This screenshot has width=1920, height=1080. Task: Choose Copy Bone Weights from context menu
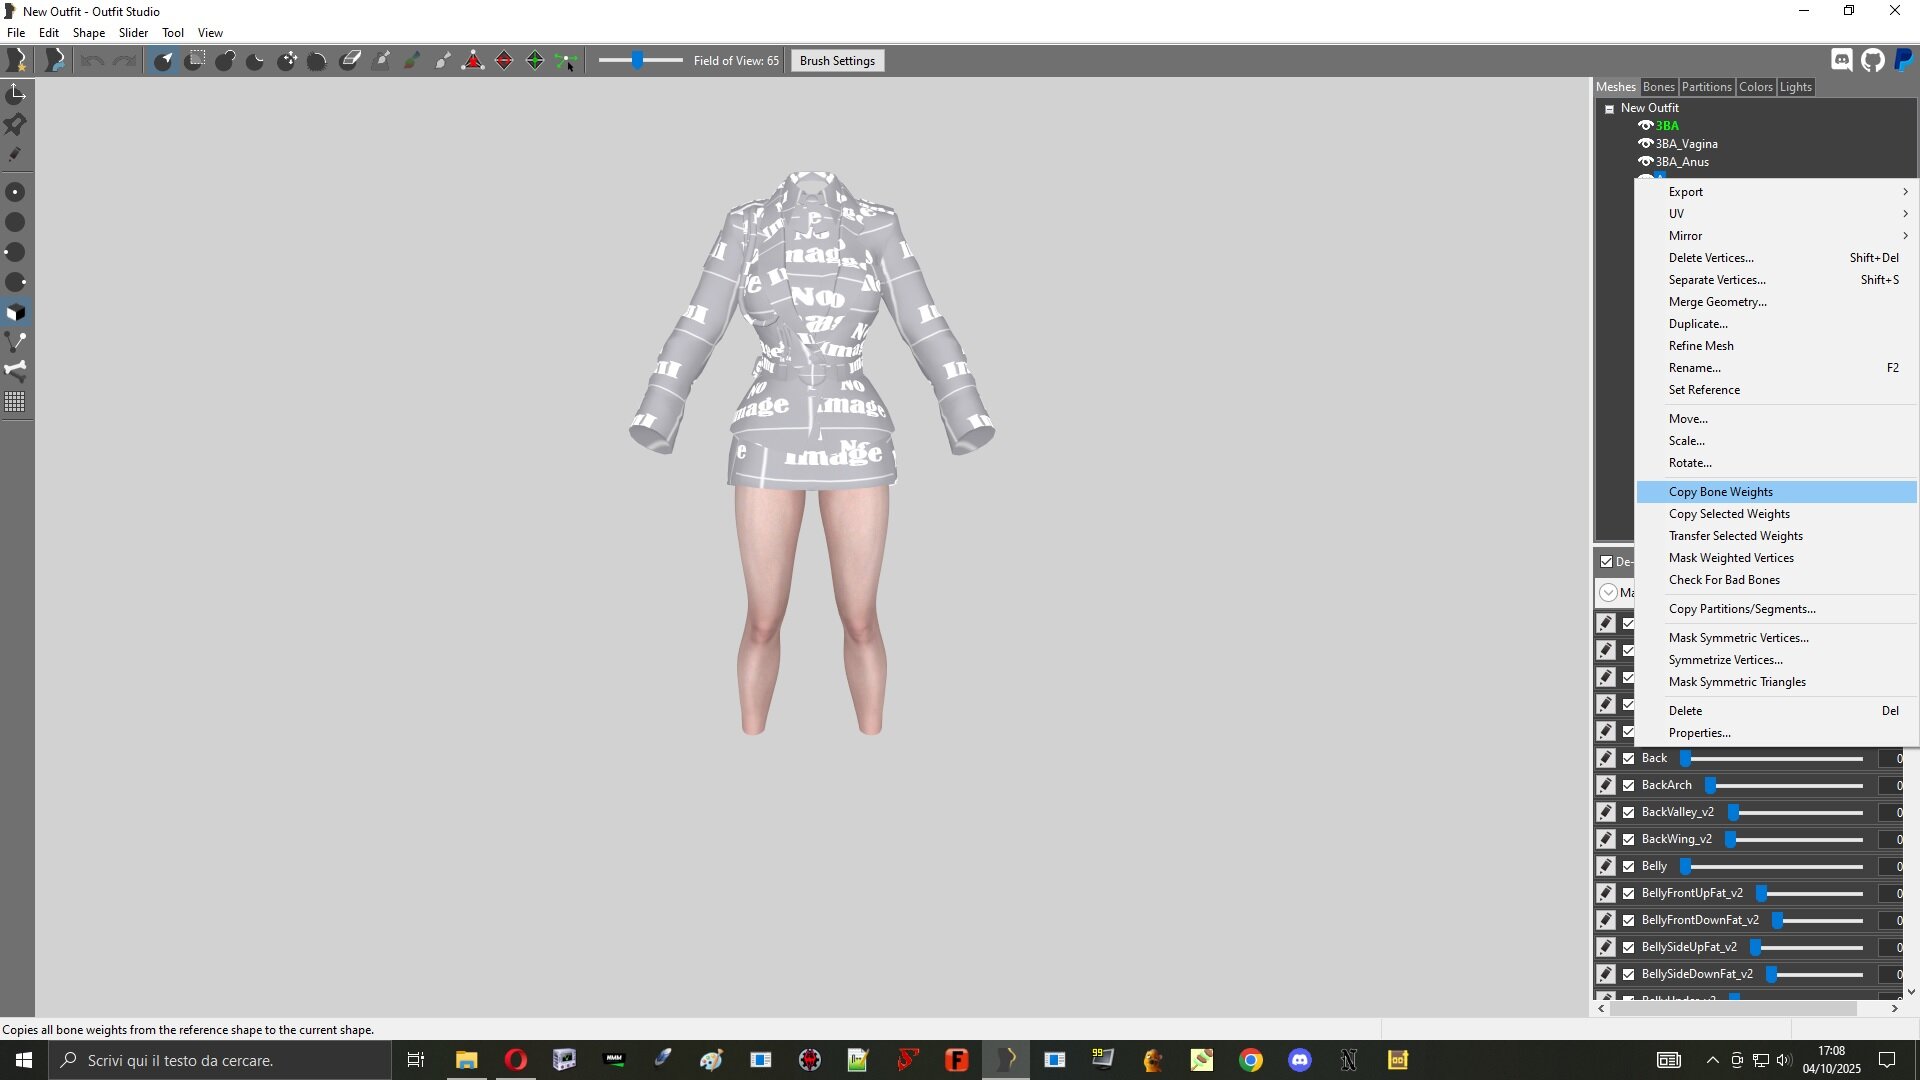point(1777,492)
